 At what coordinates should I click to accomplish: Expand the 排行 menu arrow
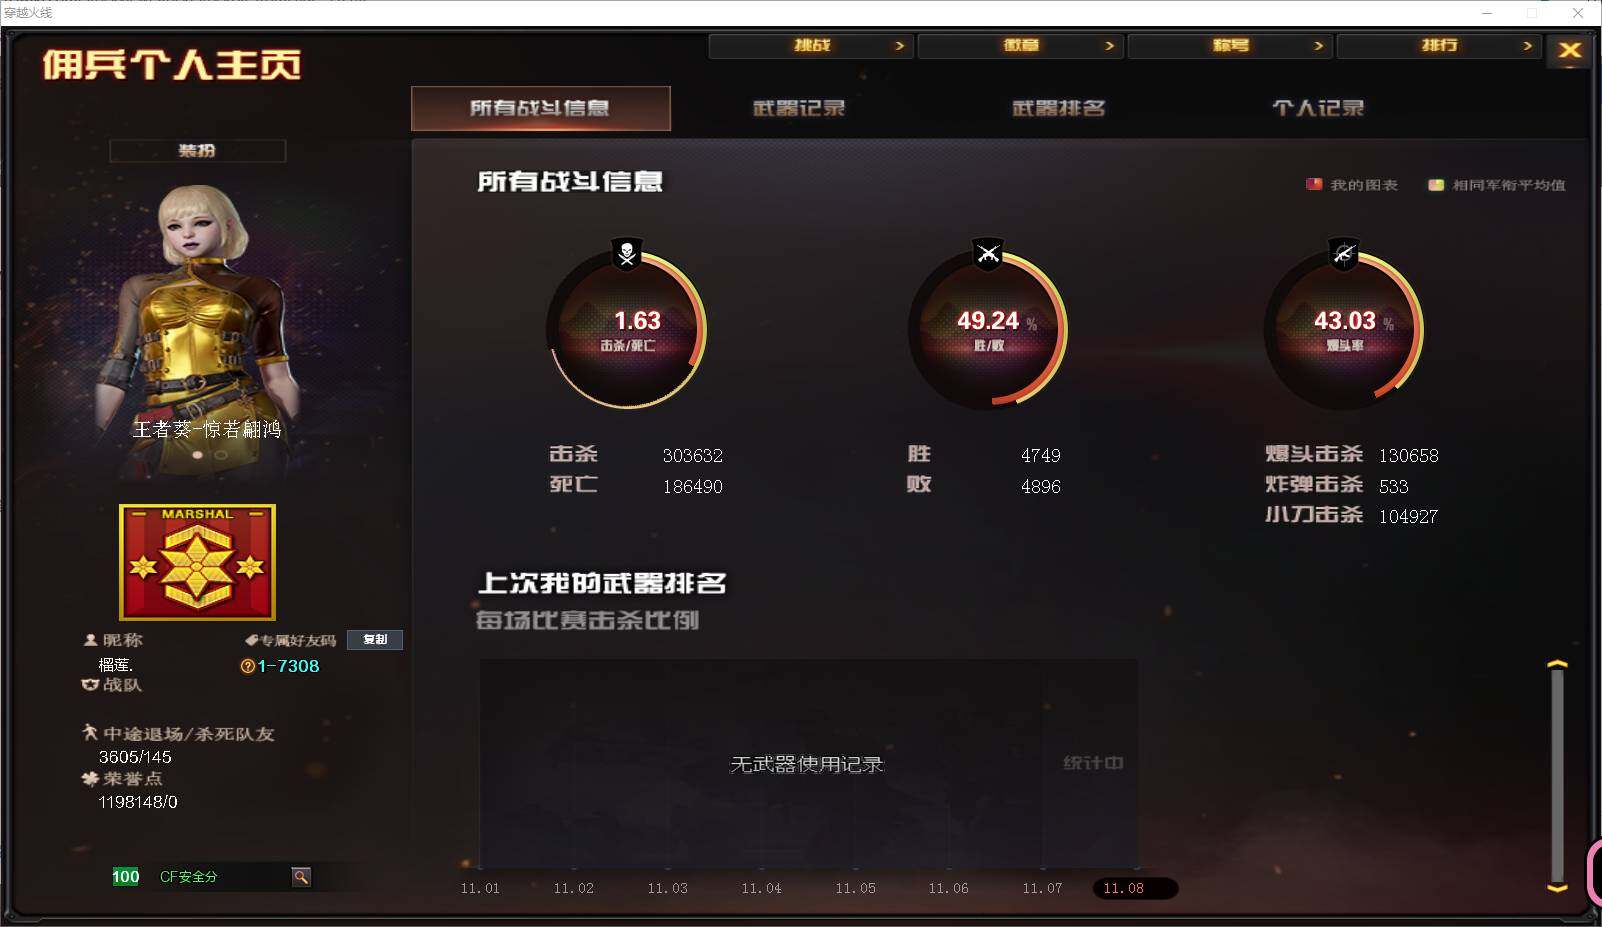click(x=1527, y=46)
